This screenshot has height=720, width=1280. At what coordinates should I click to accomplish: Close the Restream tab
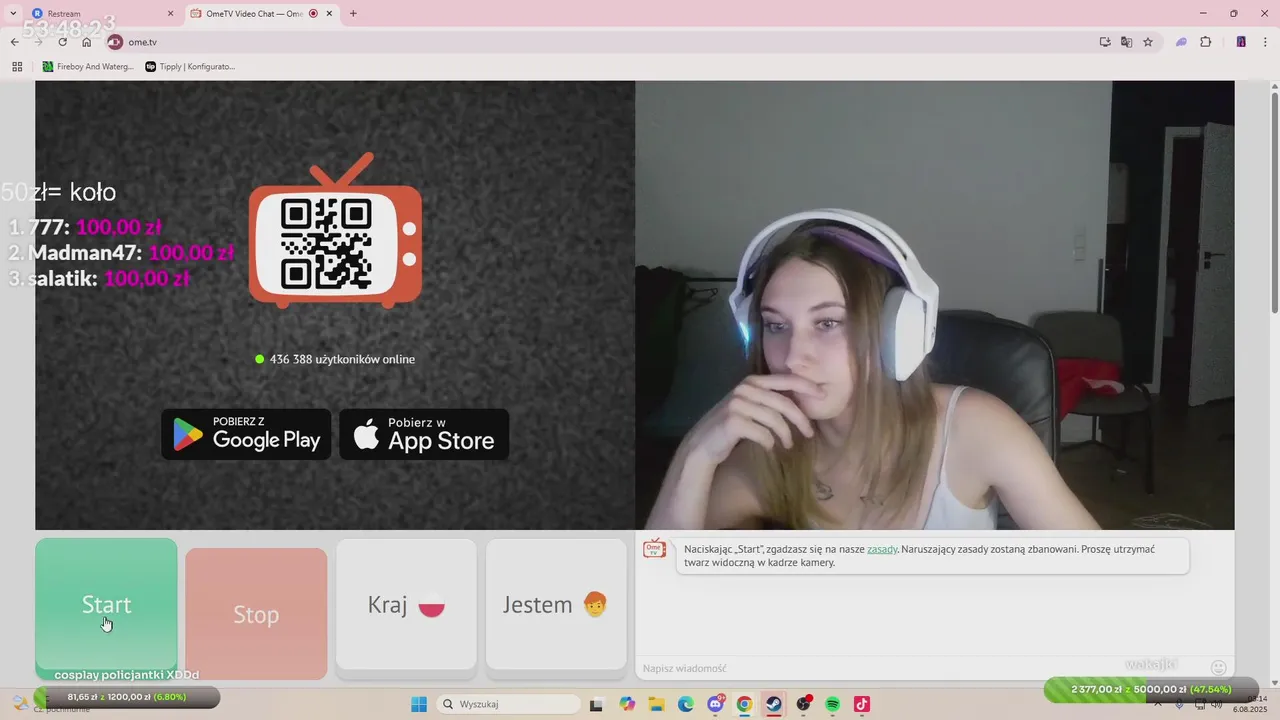click(x=170, y=14)
